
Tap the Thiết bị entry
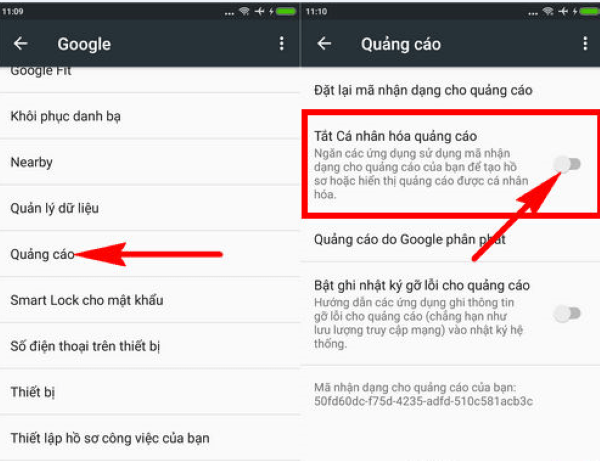coord(31,392)
